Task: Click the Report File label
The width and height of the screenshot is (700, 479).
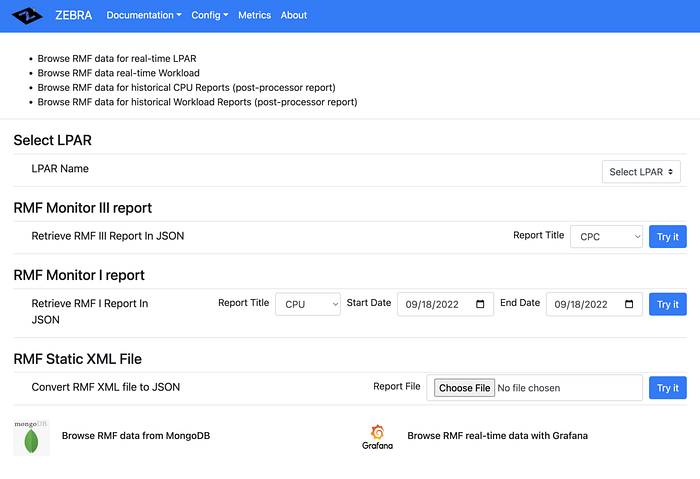Action: 397,387
